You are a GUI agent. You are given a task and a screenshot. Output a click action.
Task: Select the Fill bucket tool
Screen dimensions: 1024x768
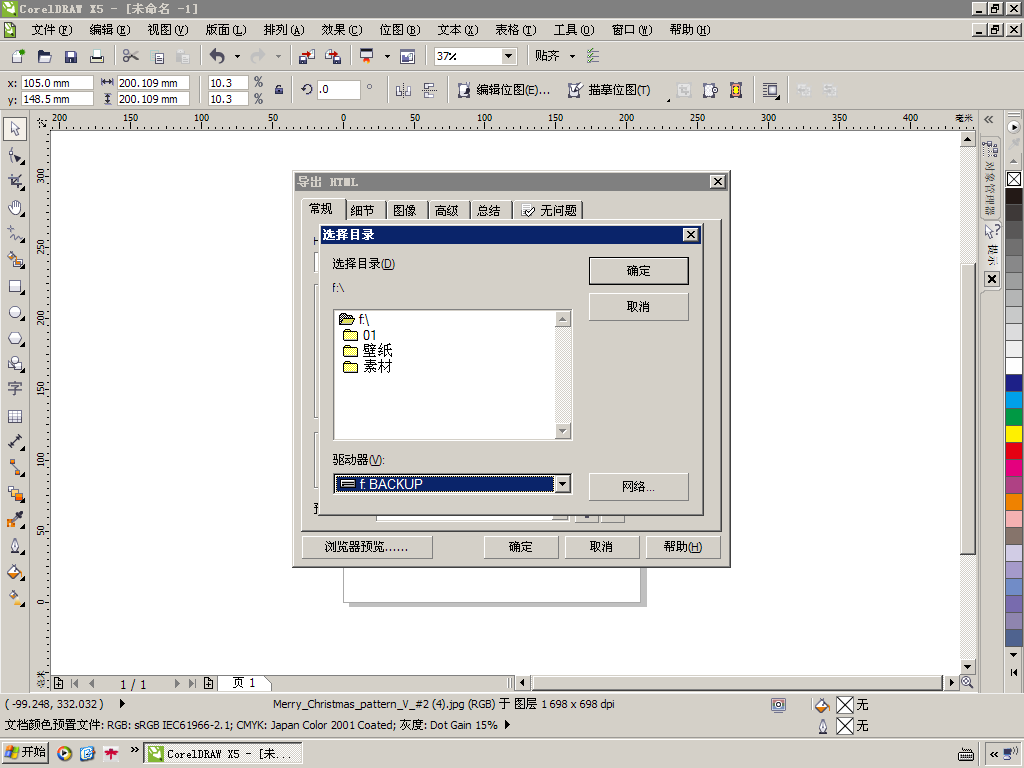click(15, 572)
